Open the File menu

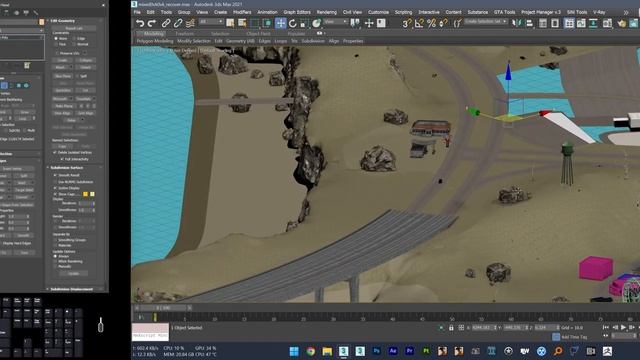pyautogui.click(x=137, y=12)
